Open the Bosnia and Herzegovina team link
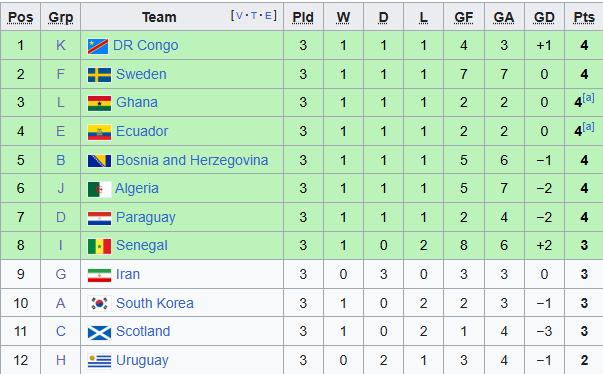This screenshot has width=603, height=374. pyautogui.click(x=192, y=160)
